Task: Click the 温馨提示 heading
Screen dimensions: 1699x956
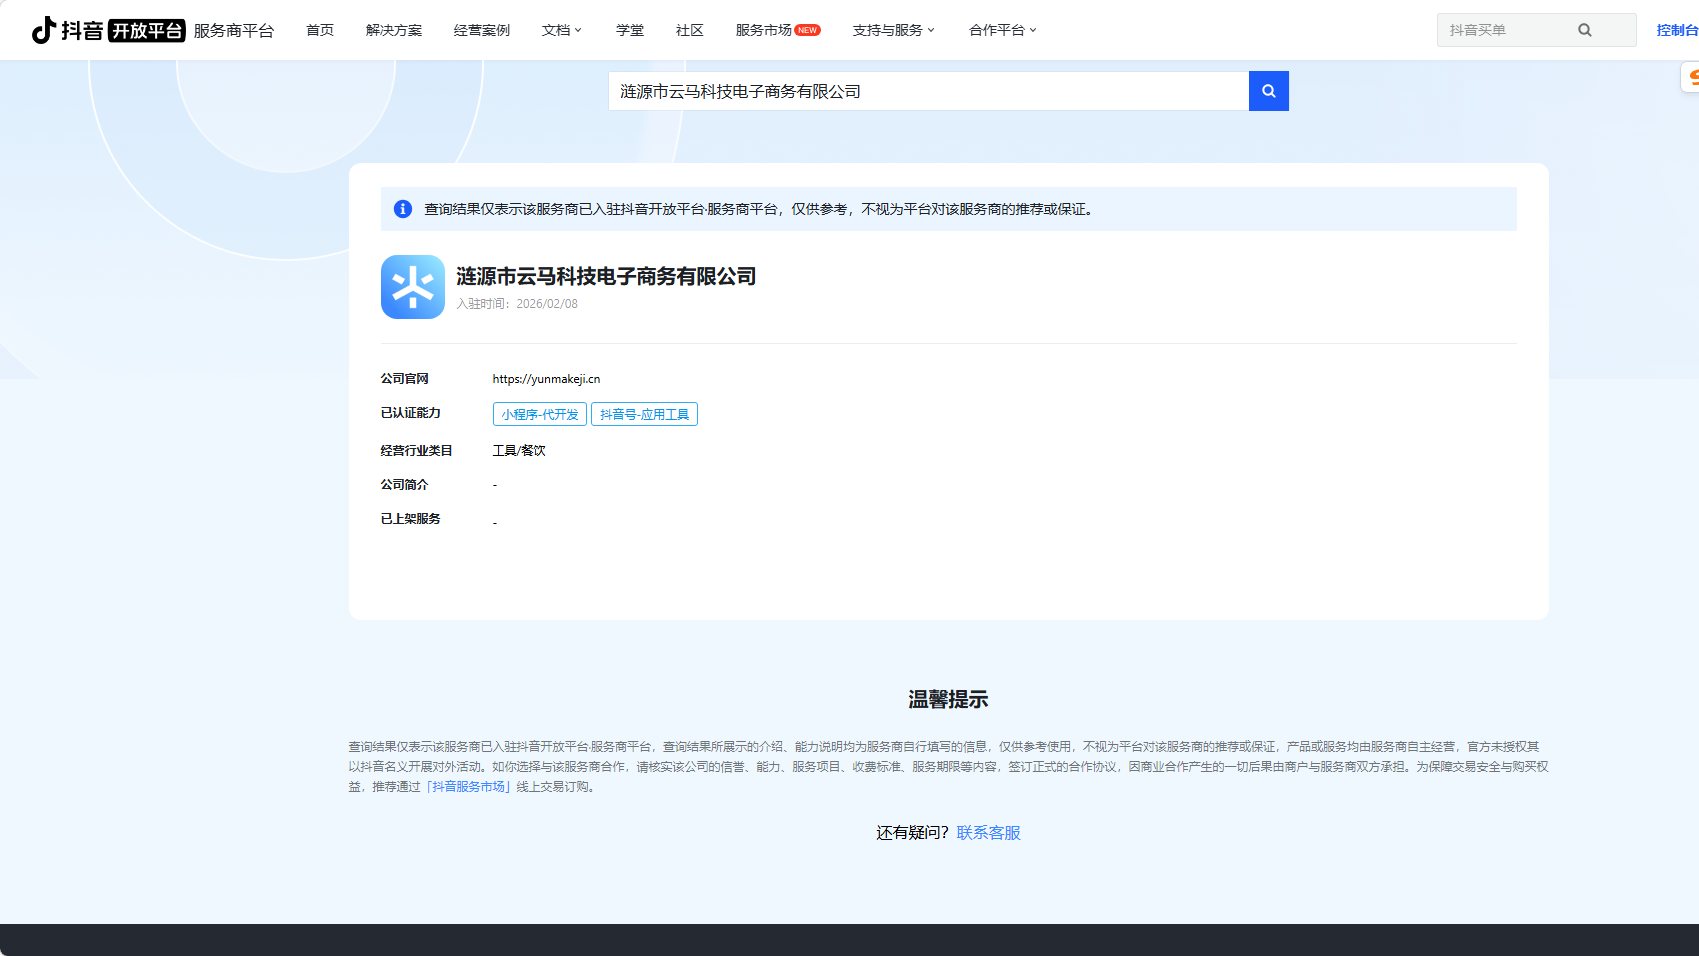Action: [948, 700]
